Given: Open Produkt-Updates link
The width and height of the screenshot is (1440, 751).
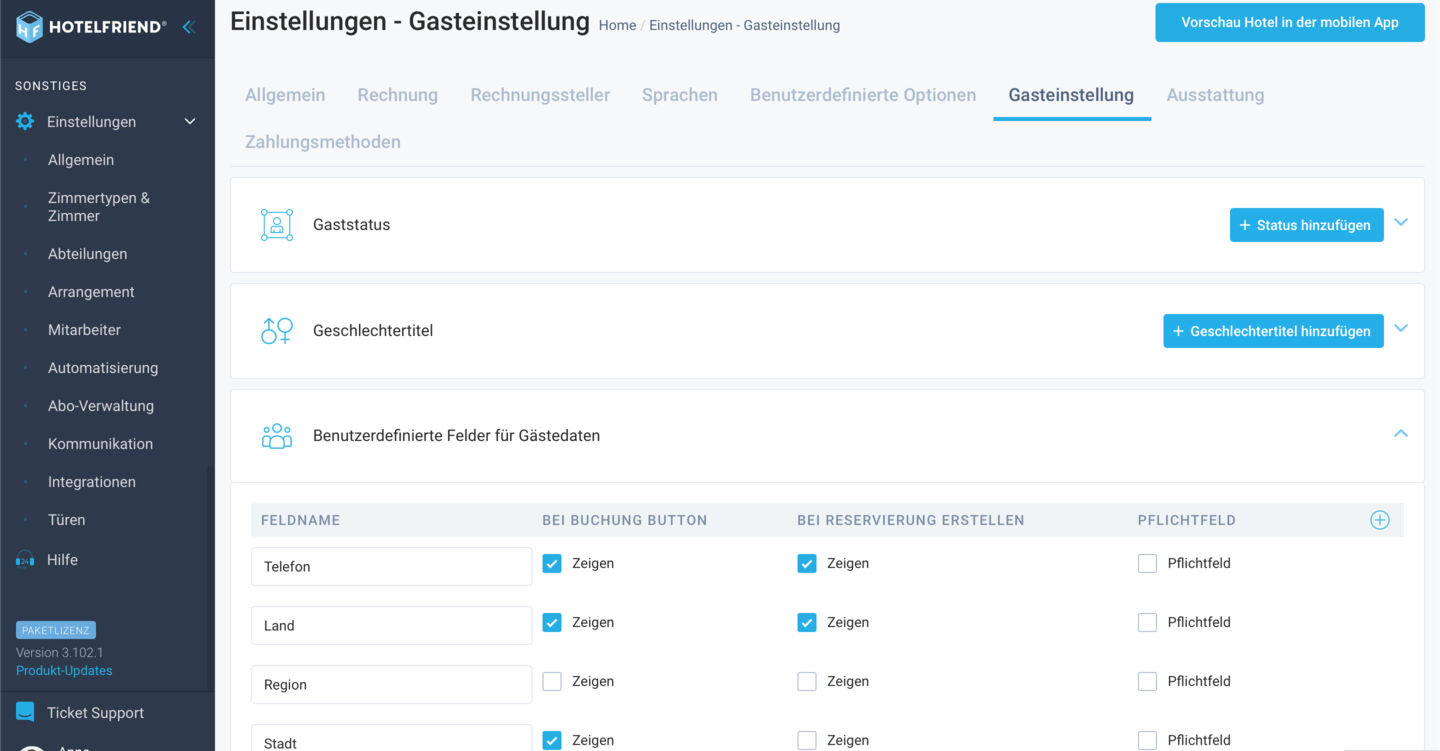Looking at the screenshot, I should coord(64,671).
